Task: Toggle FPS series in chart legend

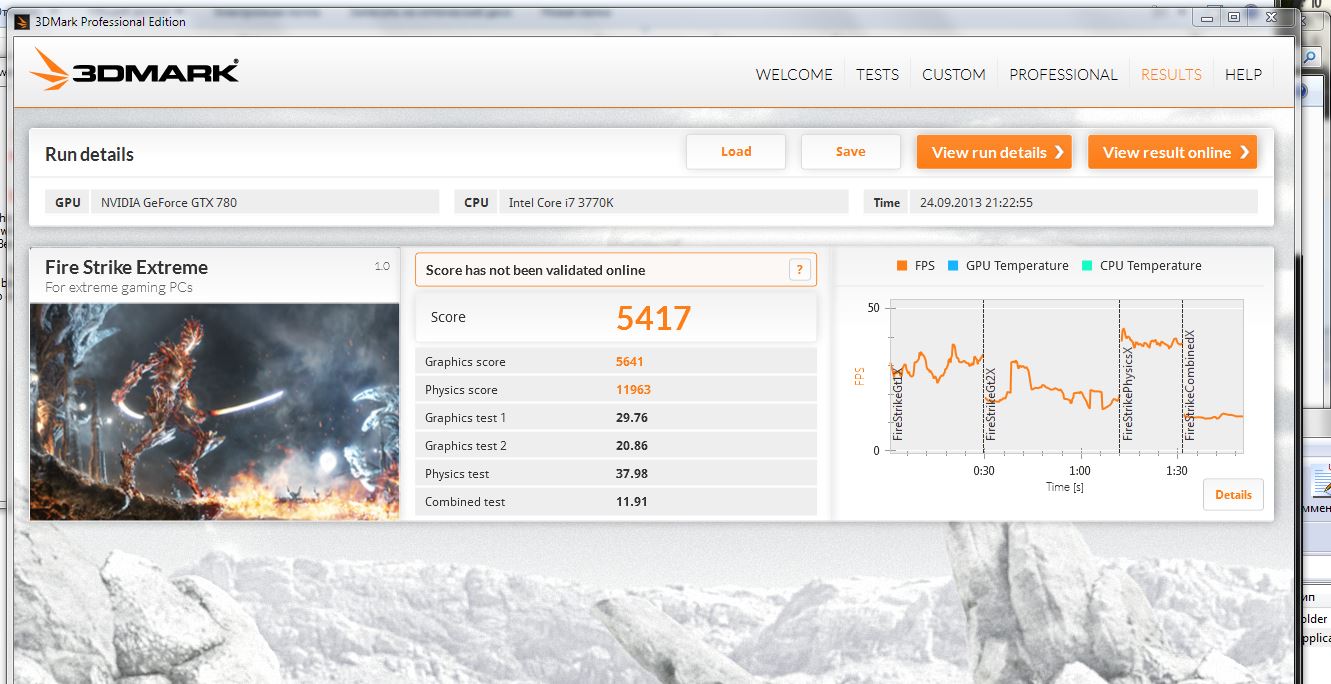Action: [915, 266]
